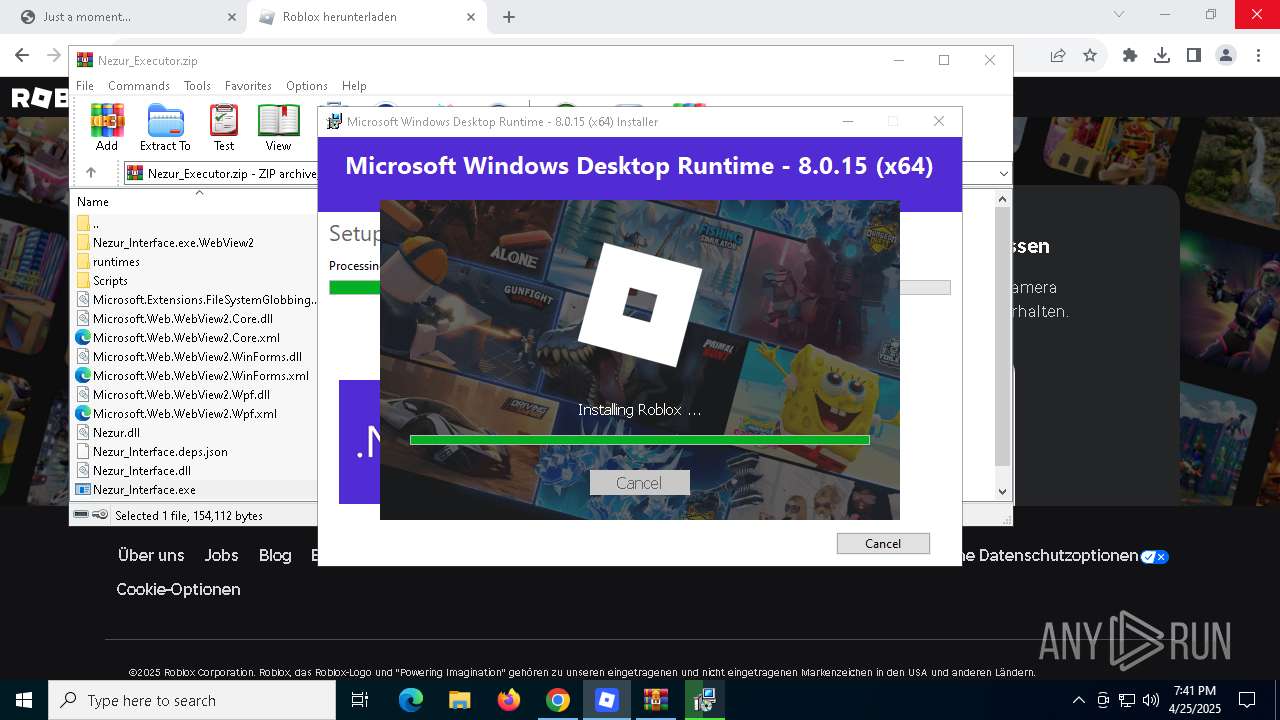Close the 'Just a moment...' tab
The height and width of the screenshot is (720, 1280).
click(232, 17)
